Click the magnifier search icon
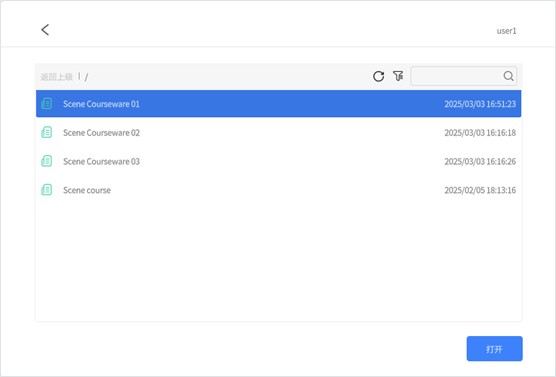 click(x=508, y=76)
